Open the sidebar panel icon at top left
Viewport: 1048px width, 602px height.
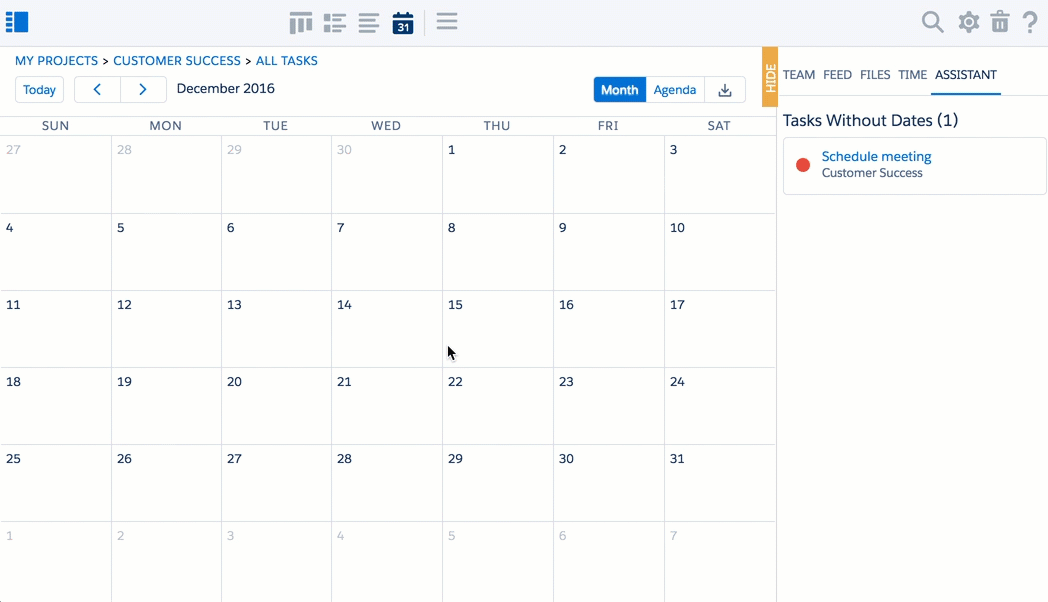click(x=17, y=22)
